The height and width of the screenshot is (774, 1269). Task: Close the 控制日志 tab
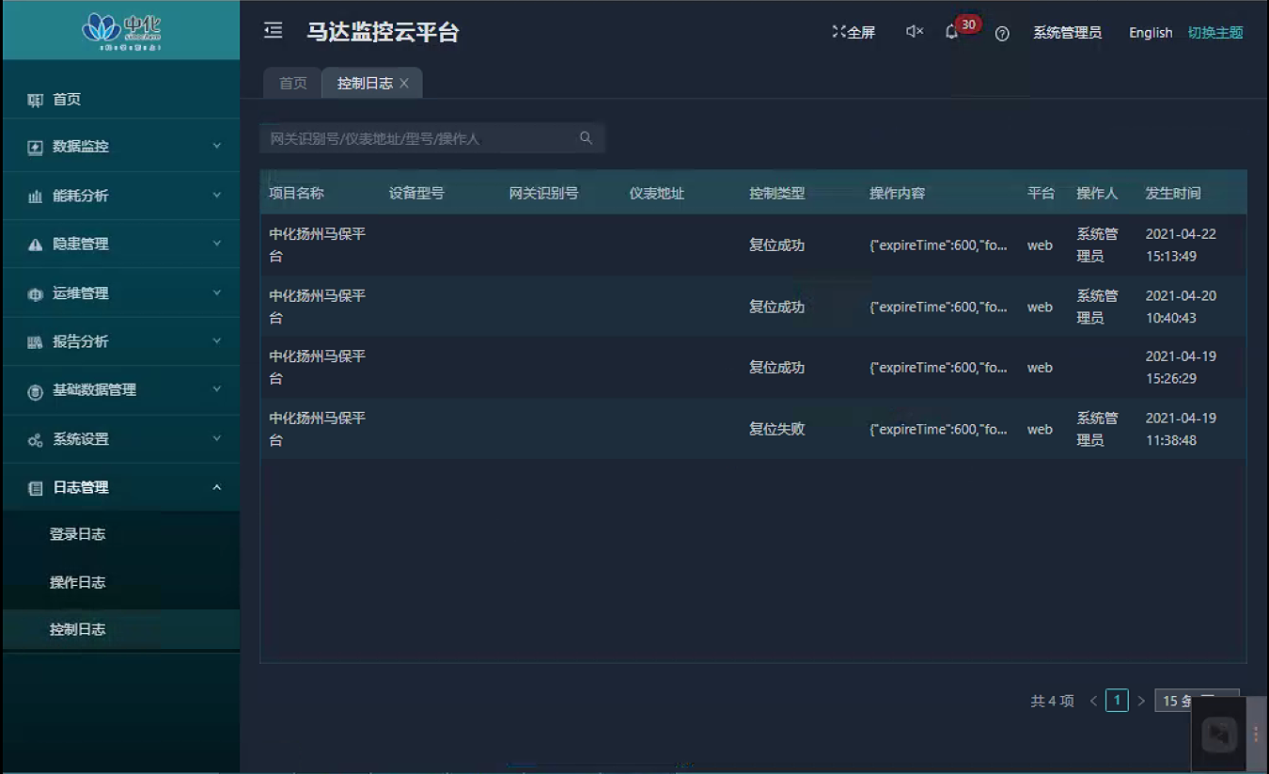(x=404, y=84)
